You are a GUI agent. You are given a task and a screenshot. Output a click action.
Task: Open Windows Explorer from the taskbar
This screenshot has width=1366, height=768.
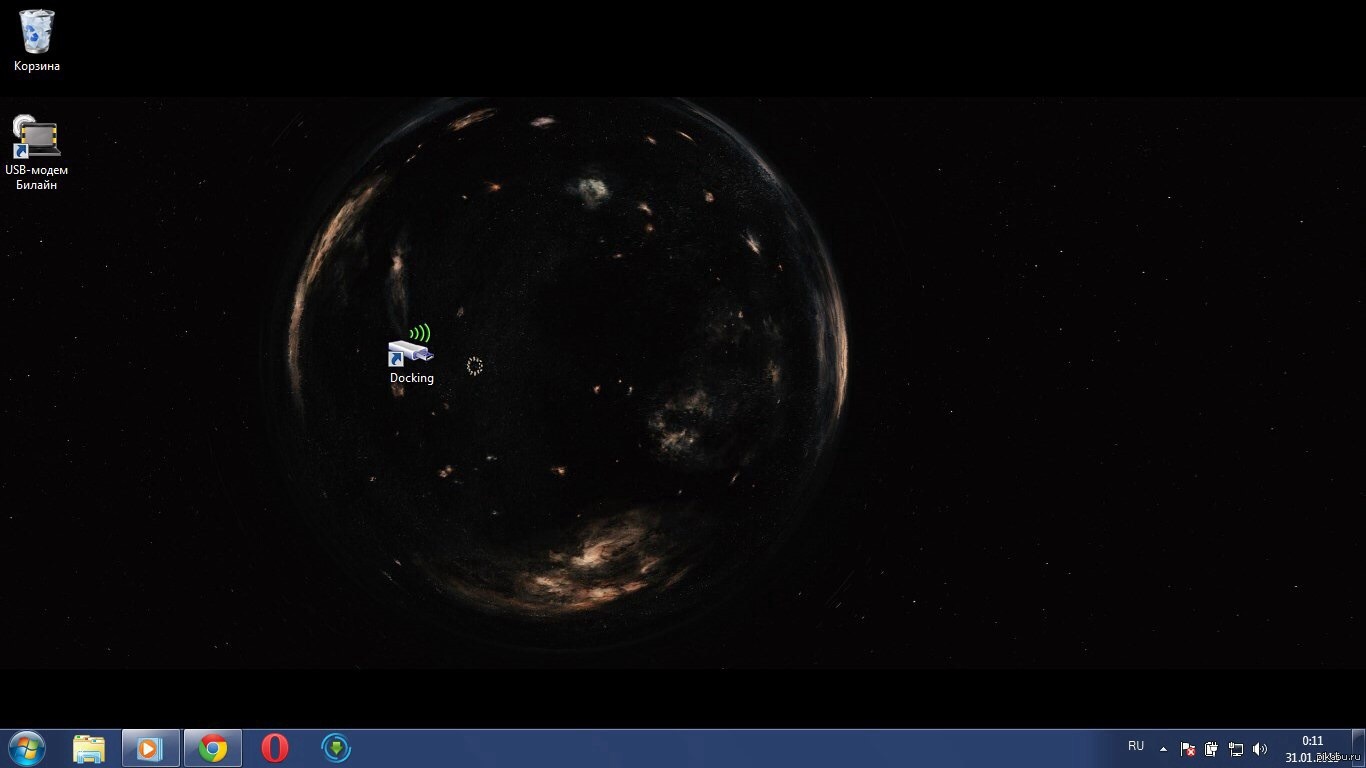pyautogui.click(x=89, y=748)
